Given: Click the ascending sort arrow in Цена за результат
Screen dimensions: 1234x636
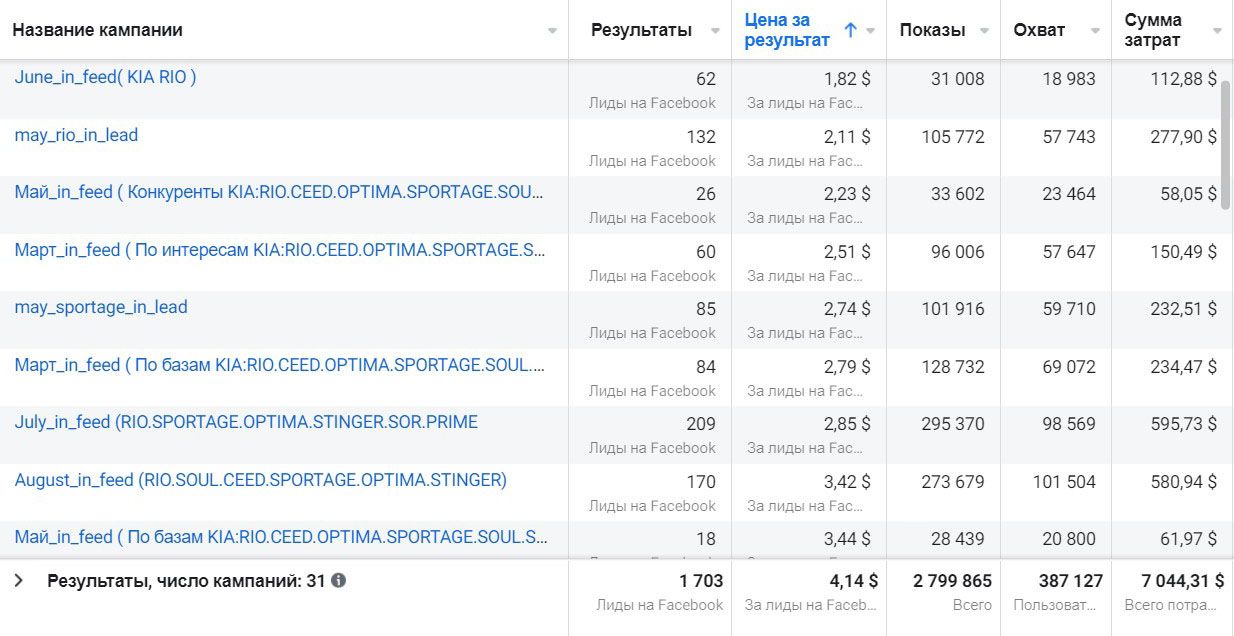Looking at the screenshot, I should (850, 30).
